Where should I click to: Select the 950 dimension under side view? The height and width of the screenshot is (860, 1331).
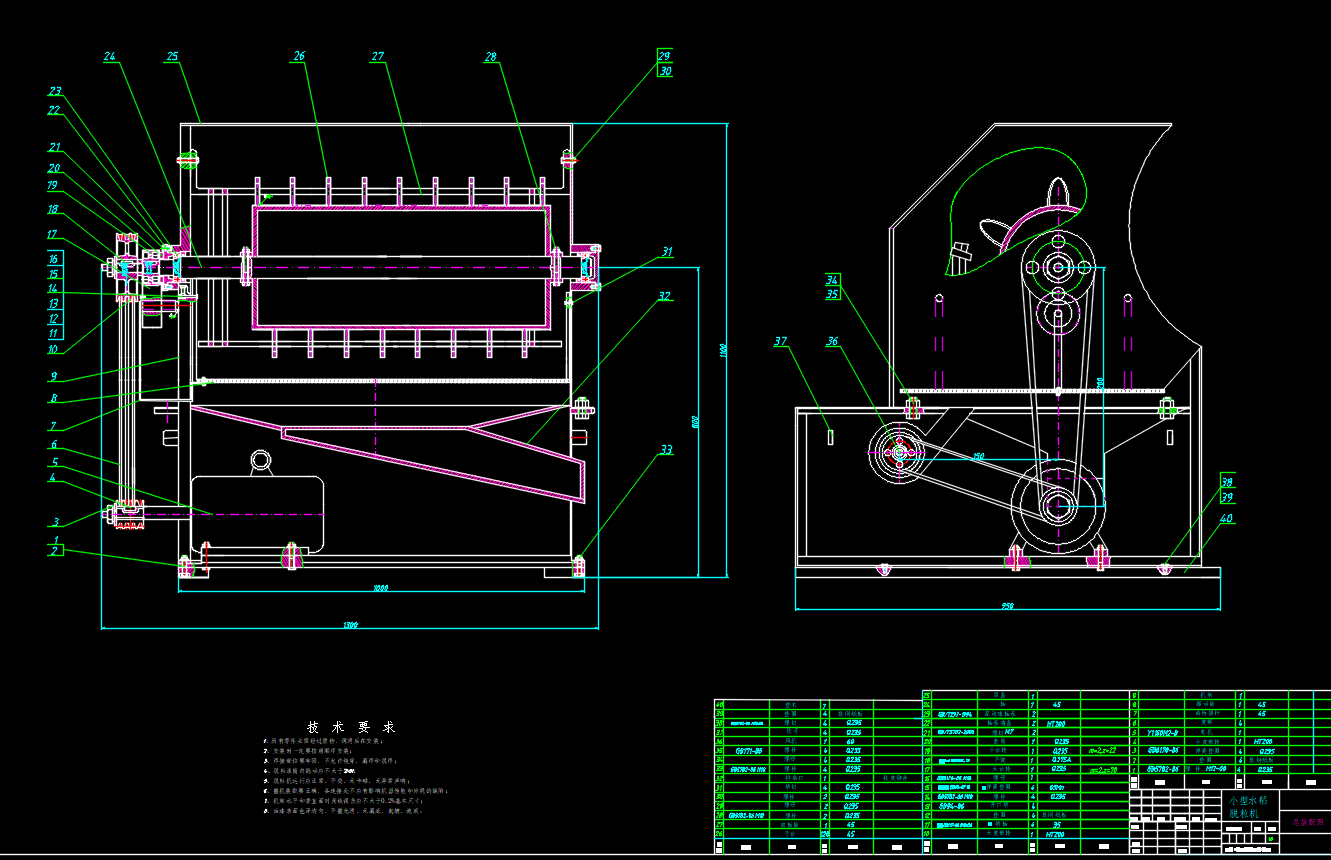click(x=1007, y=606)
